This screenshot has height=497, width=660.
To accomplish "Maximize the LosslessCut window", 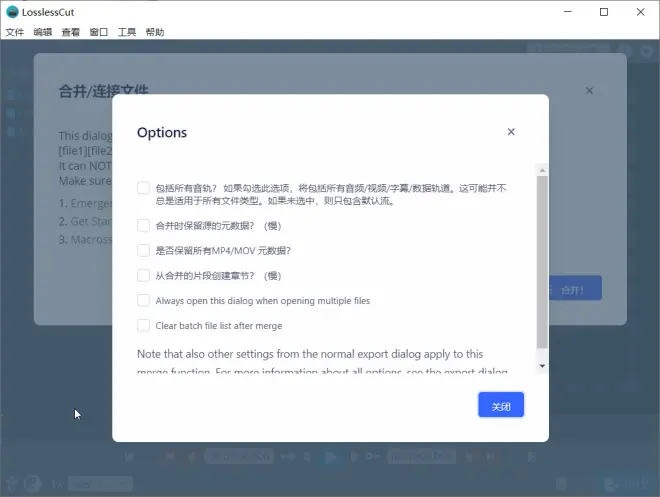I will tap(604, 12).
